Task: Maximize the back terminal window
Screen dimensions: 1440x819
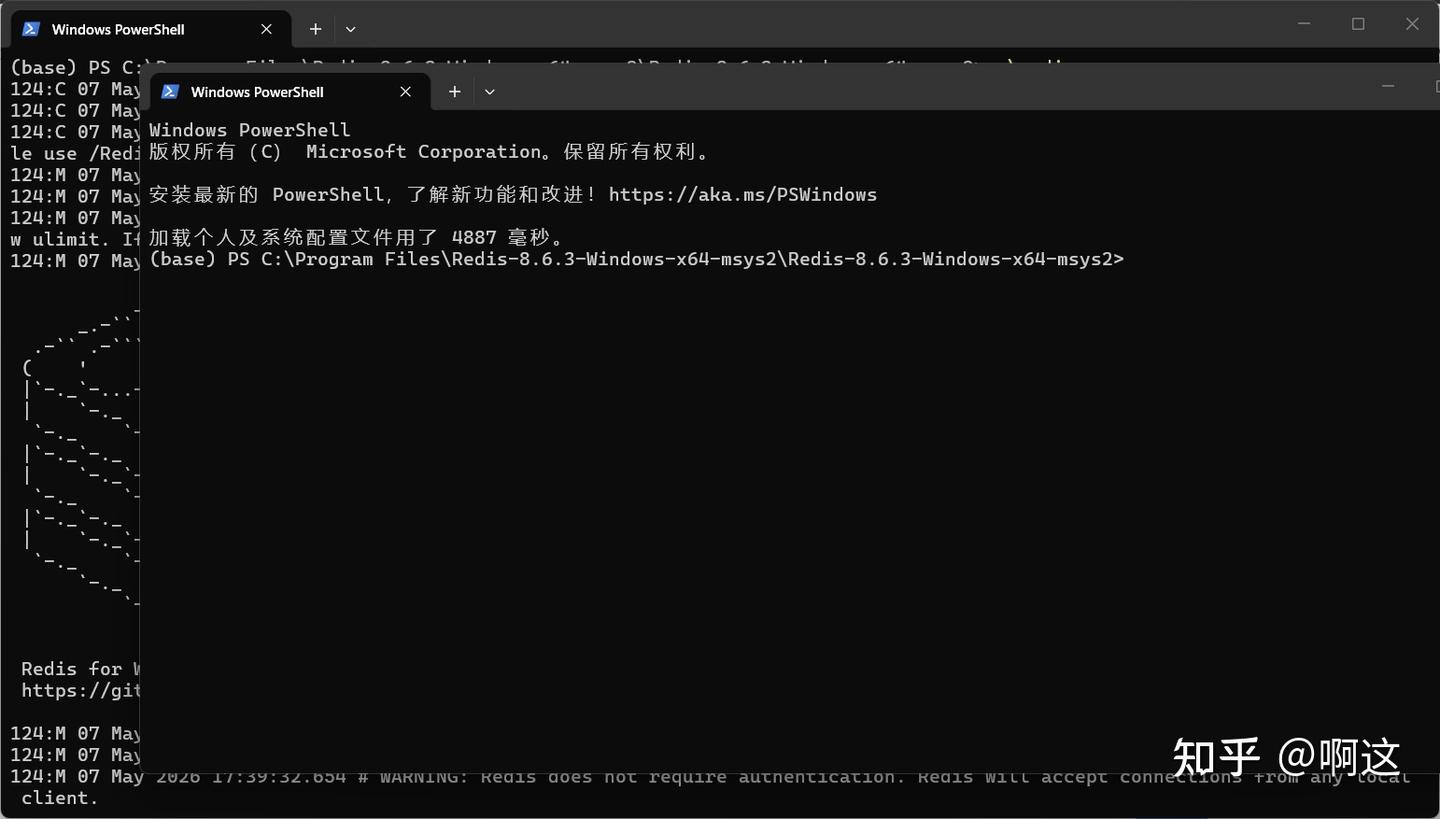Action: tap(1358, 24)
